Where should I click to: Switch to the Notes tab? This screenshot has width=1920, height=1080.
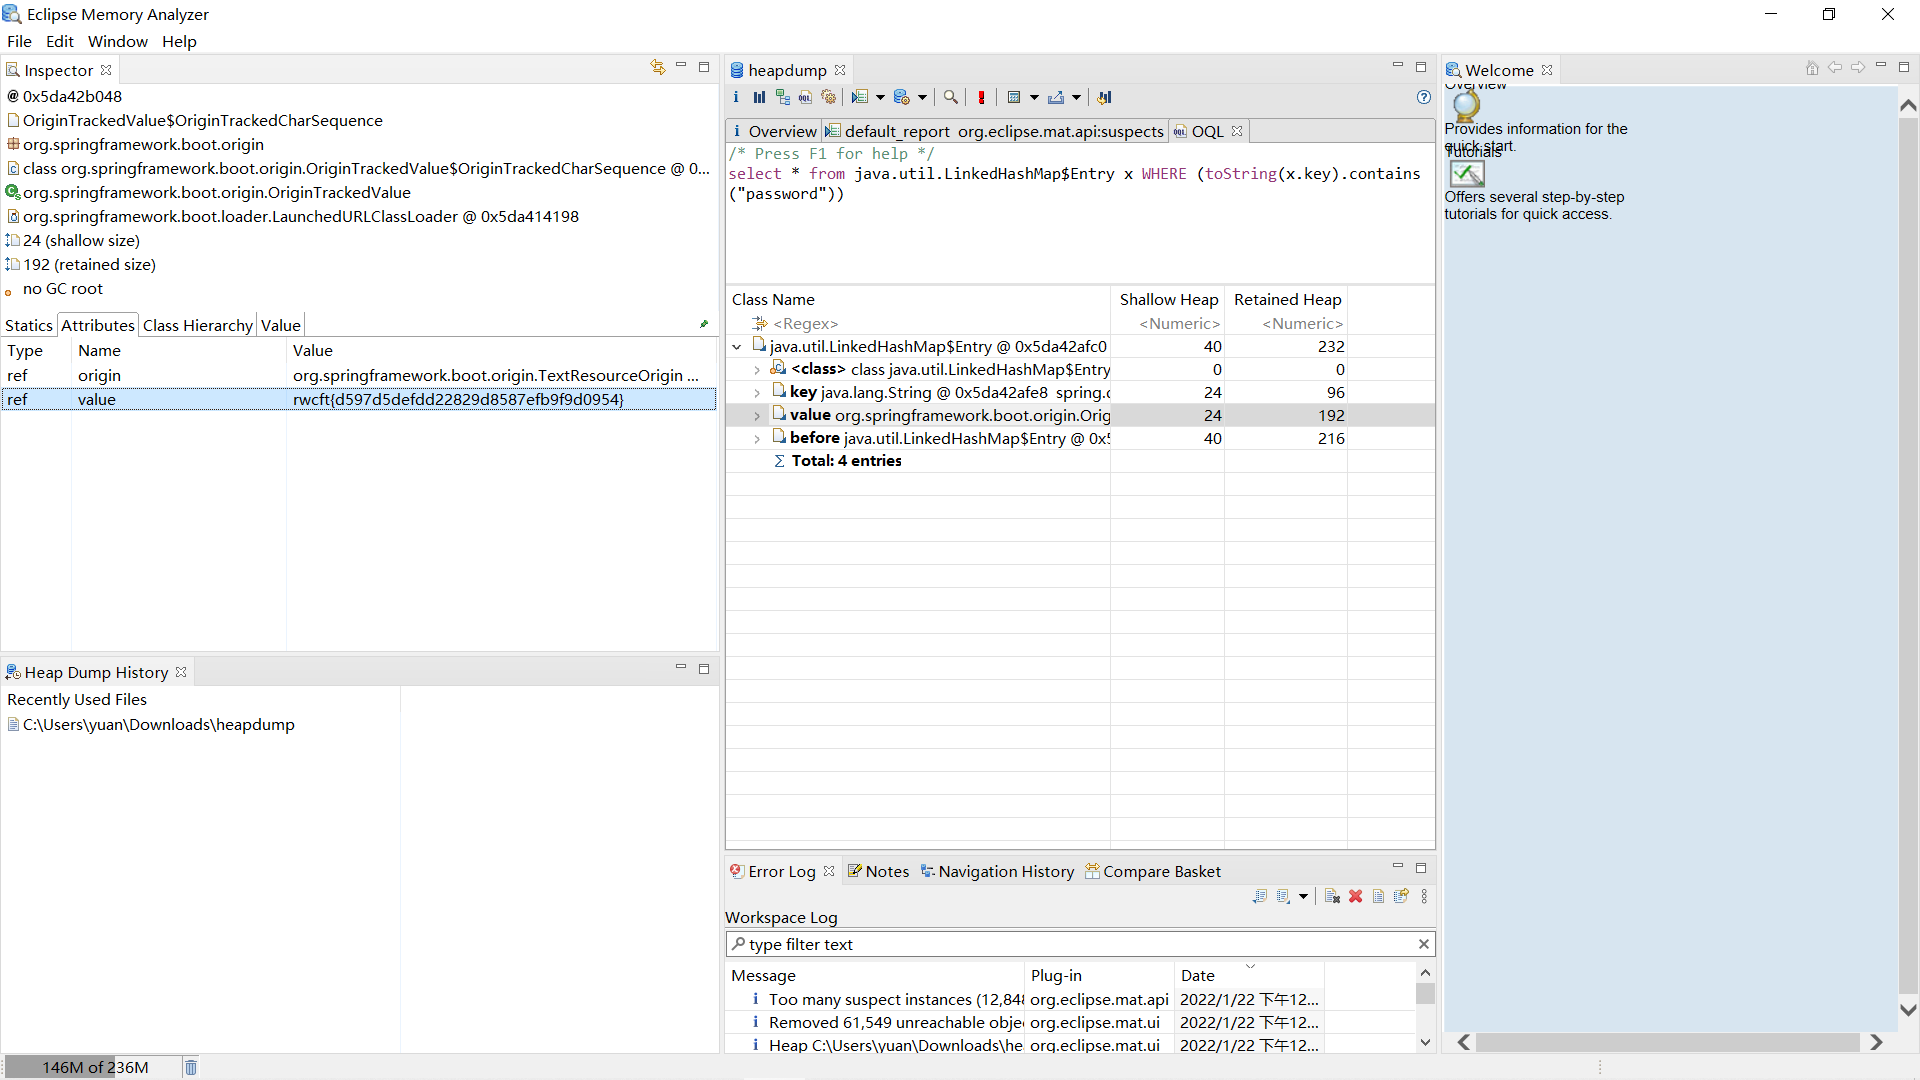click(x=878, y=871)
